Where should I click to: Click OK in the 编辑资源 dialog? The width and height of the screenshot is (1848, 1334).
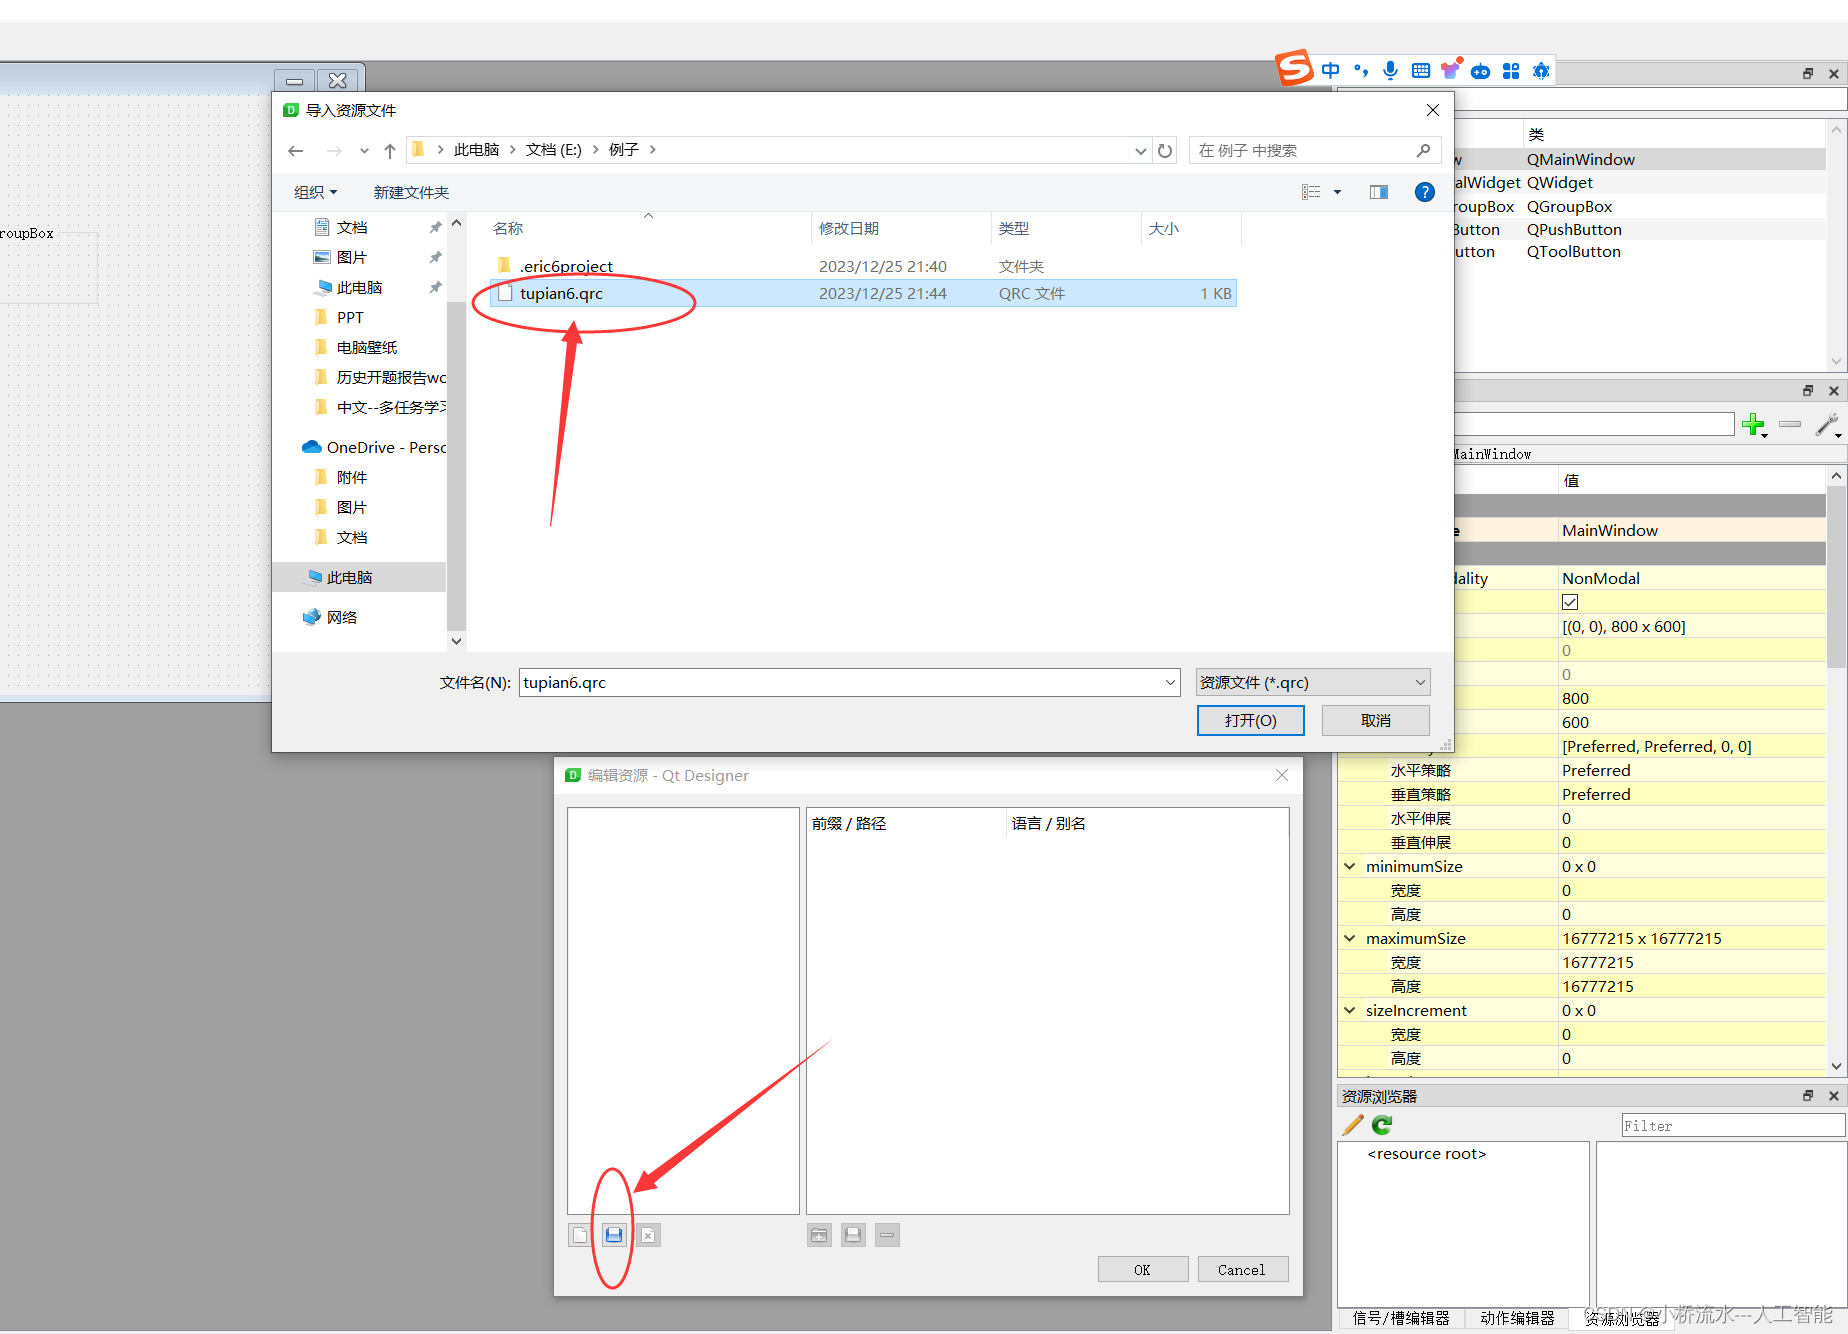pos(1142,1269)
